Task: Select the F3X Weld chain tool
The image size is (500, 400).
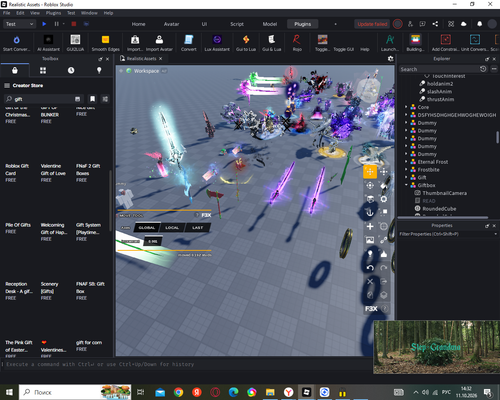Action: (384, 240)
